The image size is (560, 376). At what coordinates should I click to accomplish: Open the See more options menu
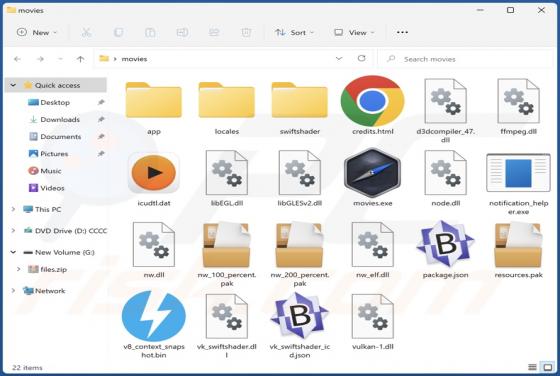(x=402, y=32)
